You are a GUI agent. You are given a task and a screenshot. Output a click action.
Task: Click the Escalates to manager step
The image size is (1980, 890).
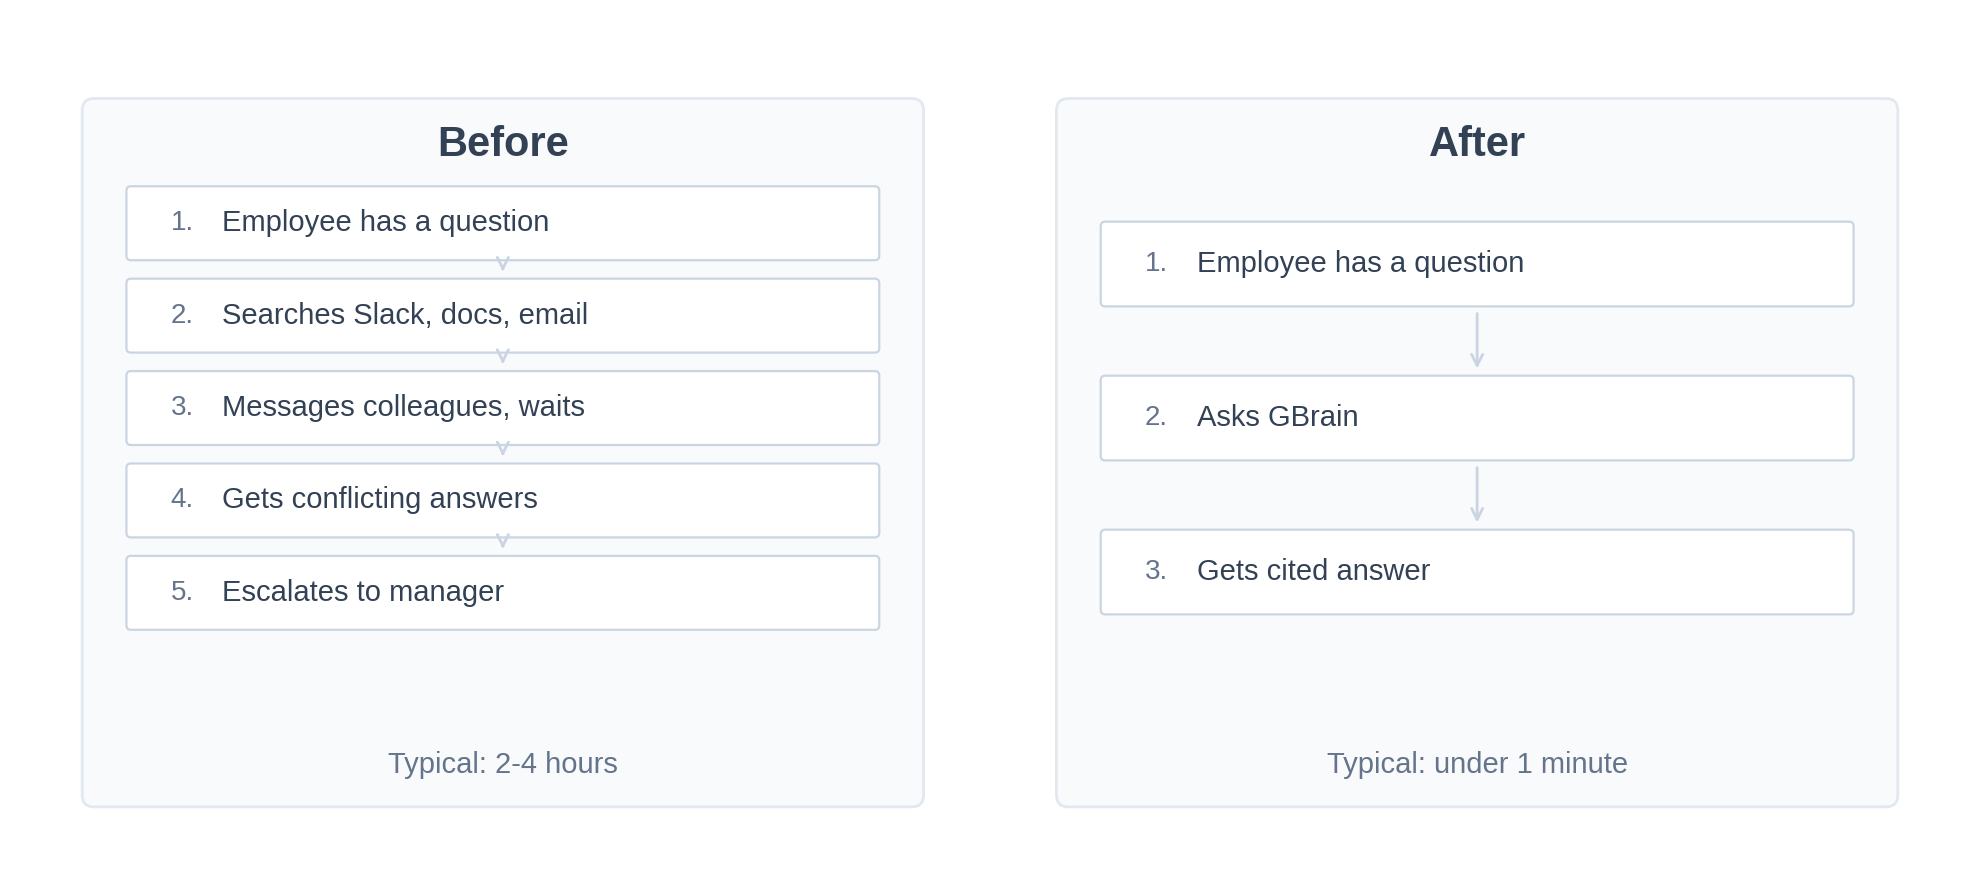[503, 593]
